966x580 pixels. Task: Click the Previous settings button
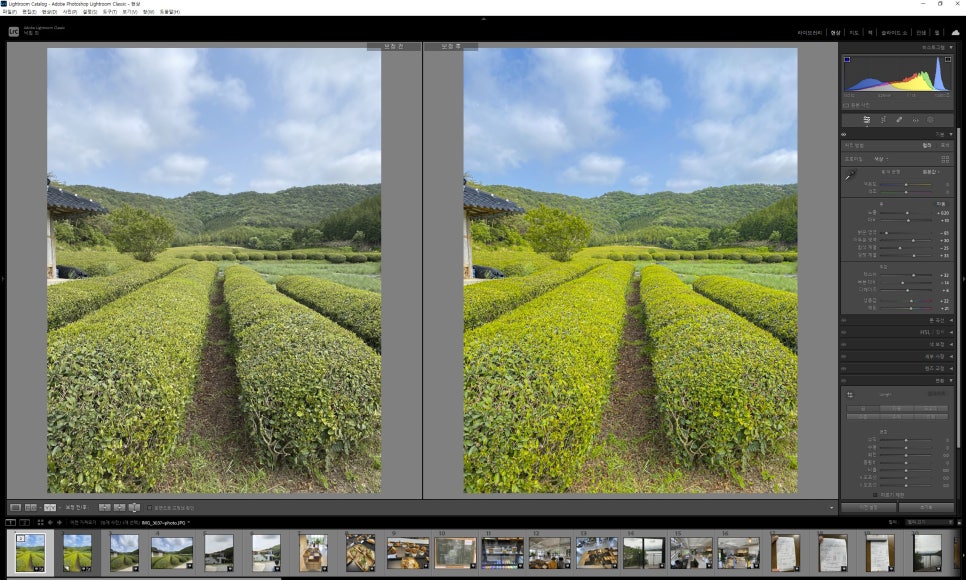coord(868,507)
